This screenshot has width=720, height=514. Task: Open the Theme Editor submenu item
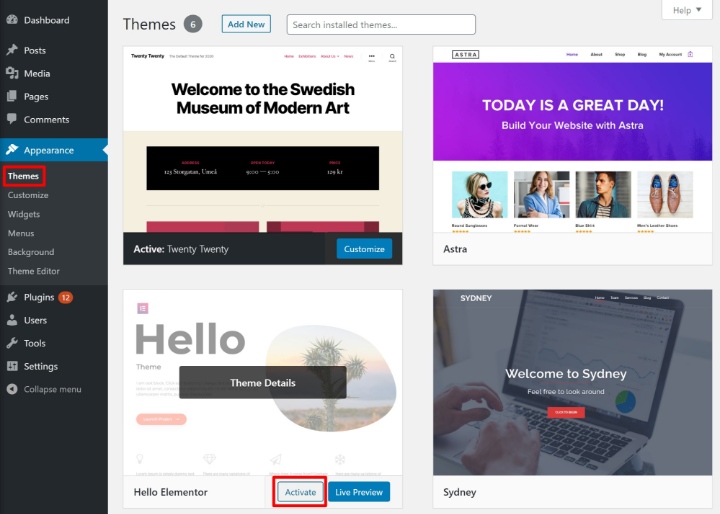pos(34,271)
